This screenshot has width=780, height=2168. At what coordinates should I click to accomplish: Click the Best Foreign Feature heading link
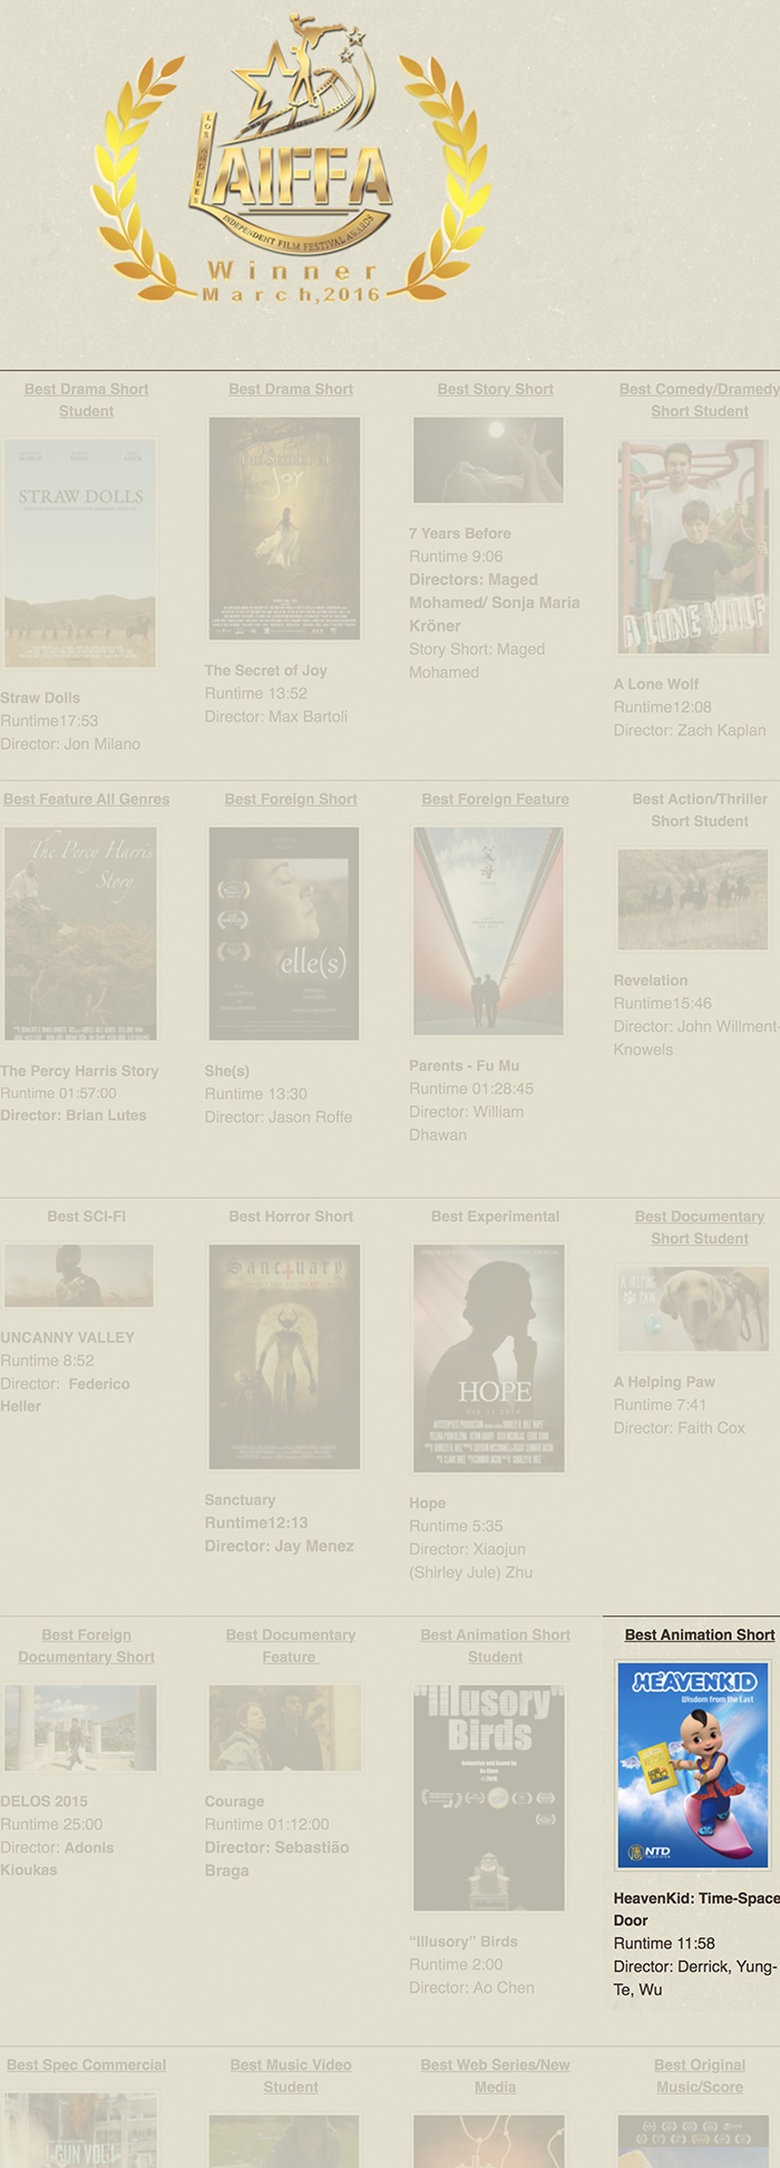pos(495,799)
